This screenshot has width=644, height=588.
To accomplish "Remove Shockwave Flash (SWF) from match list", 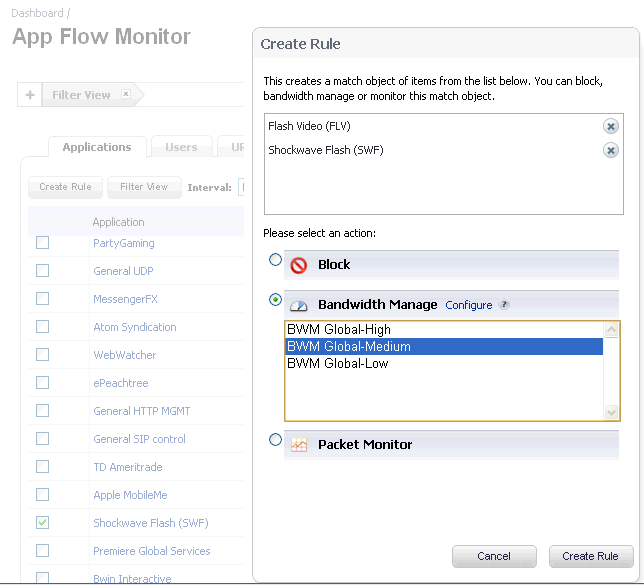I will pyautogui.click(x=610, y=150).
